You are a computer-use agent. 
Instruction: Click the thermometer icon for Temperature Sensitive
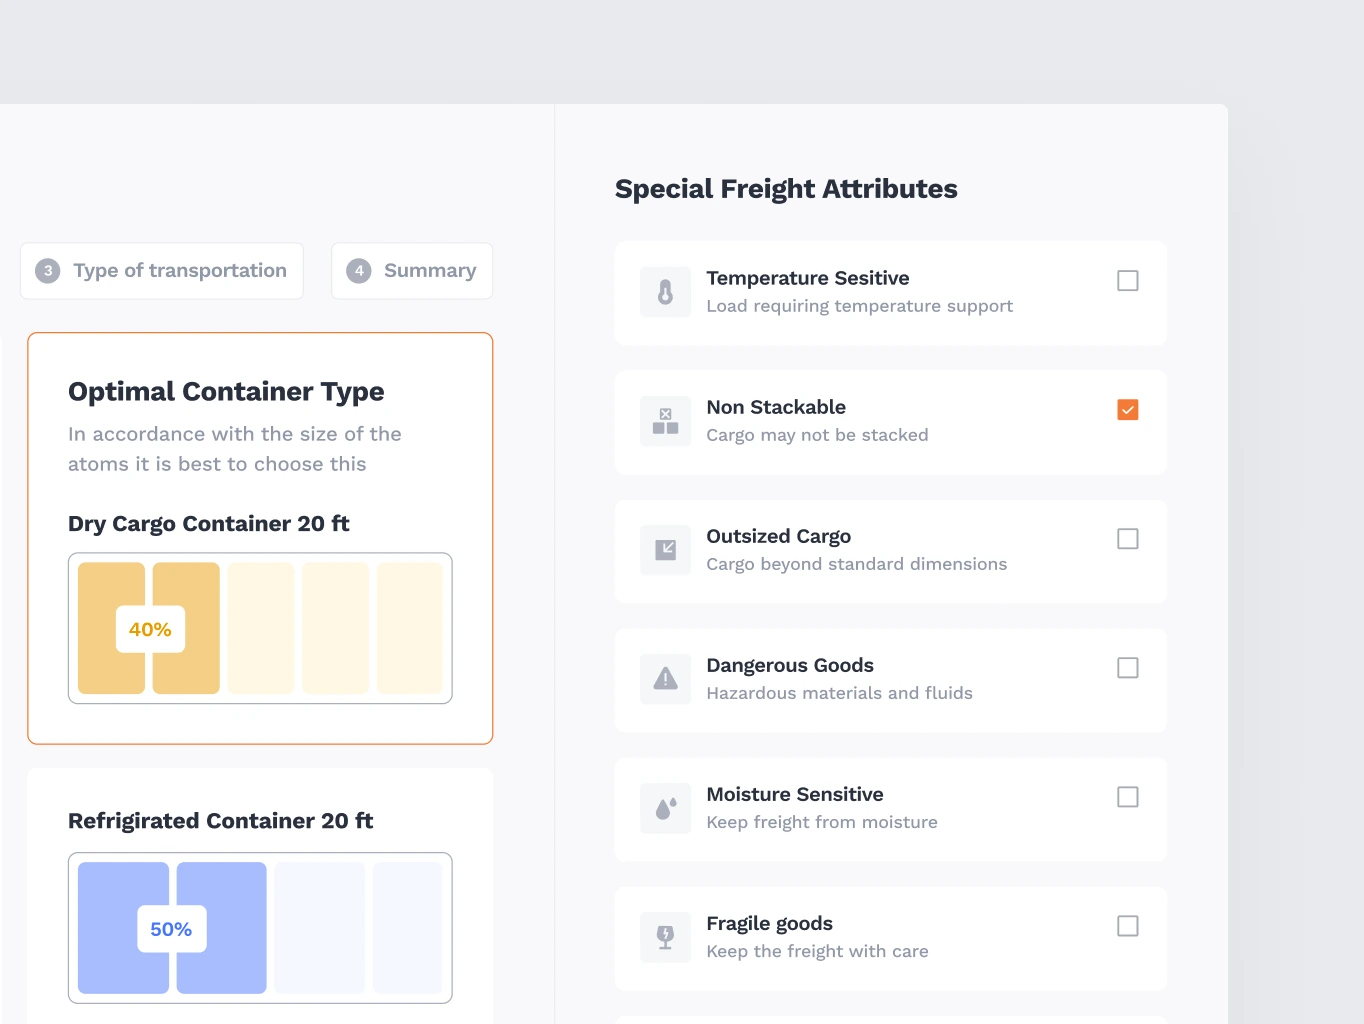665,291
